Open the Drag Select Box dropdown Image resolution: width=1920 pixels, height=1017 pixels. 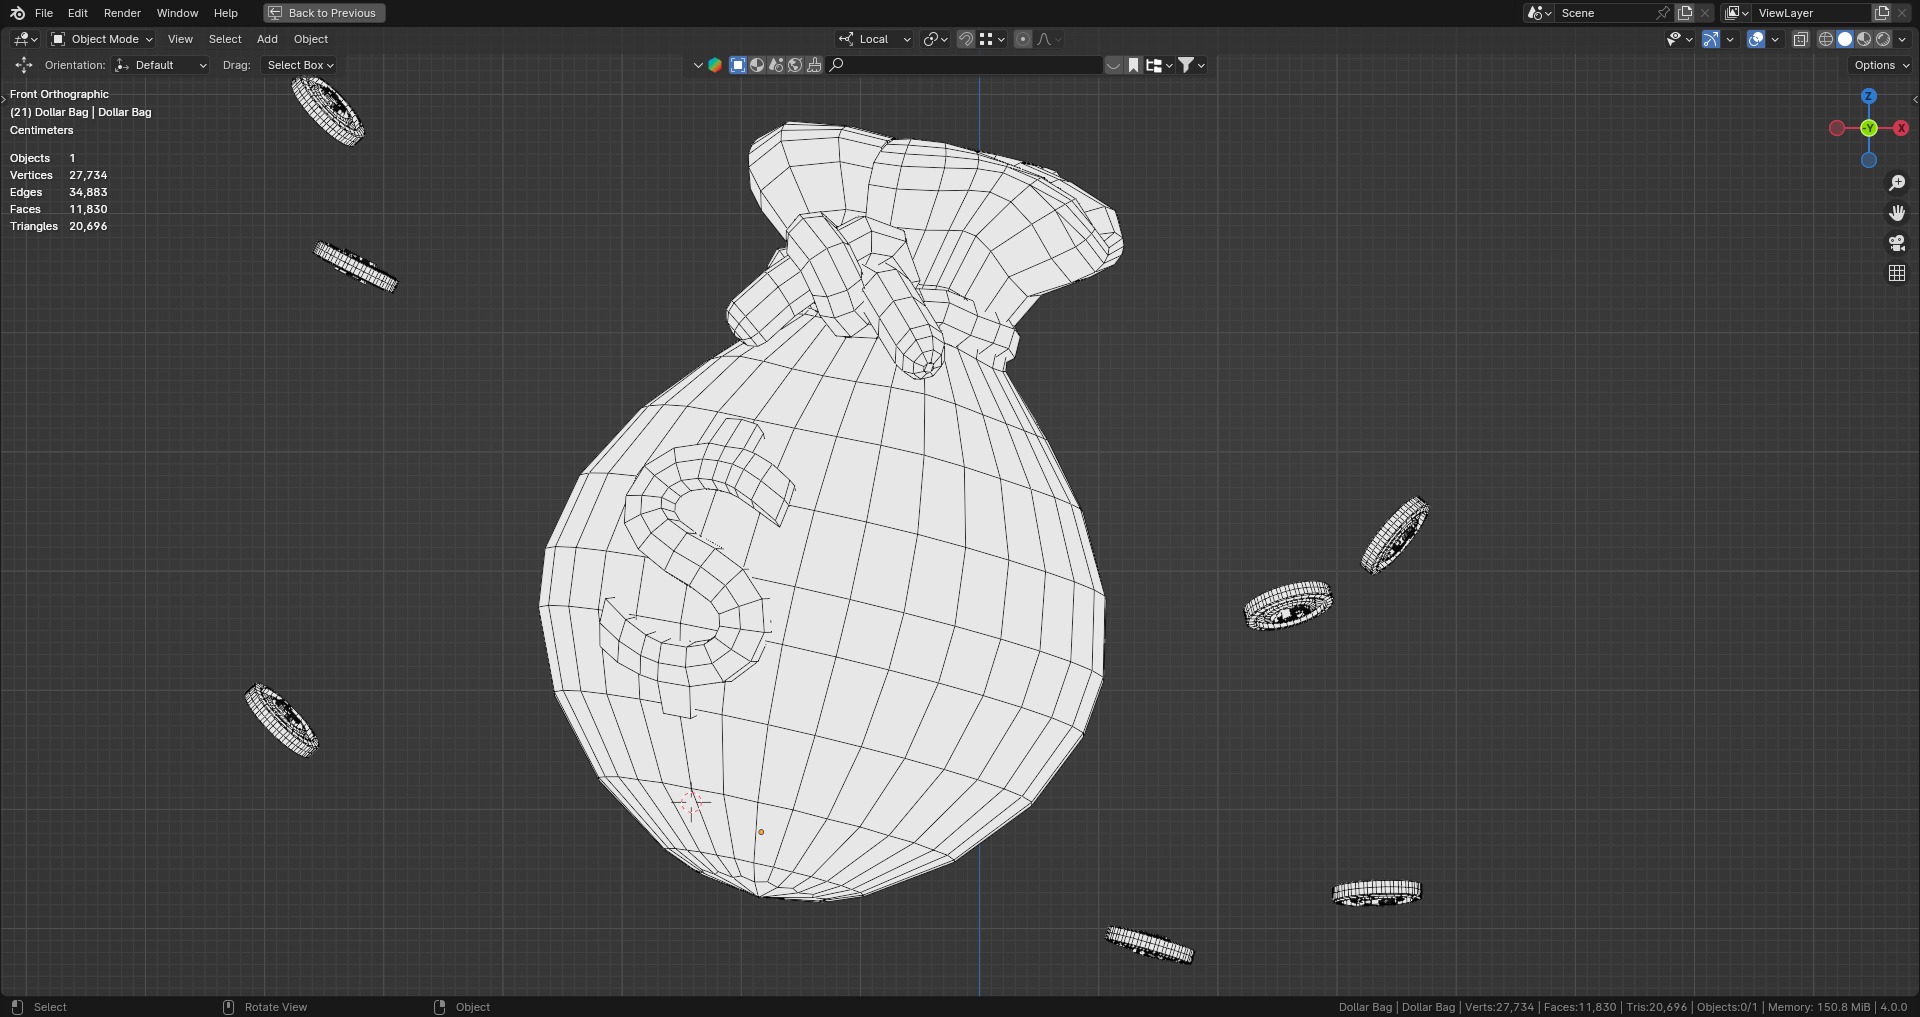click(x=299, y=65)
